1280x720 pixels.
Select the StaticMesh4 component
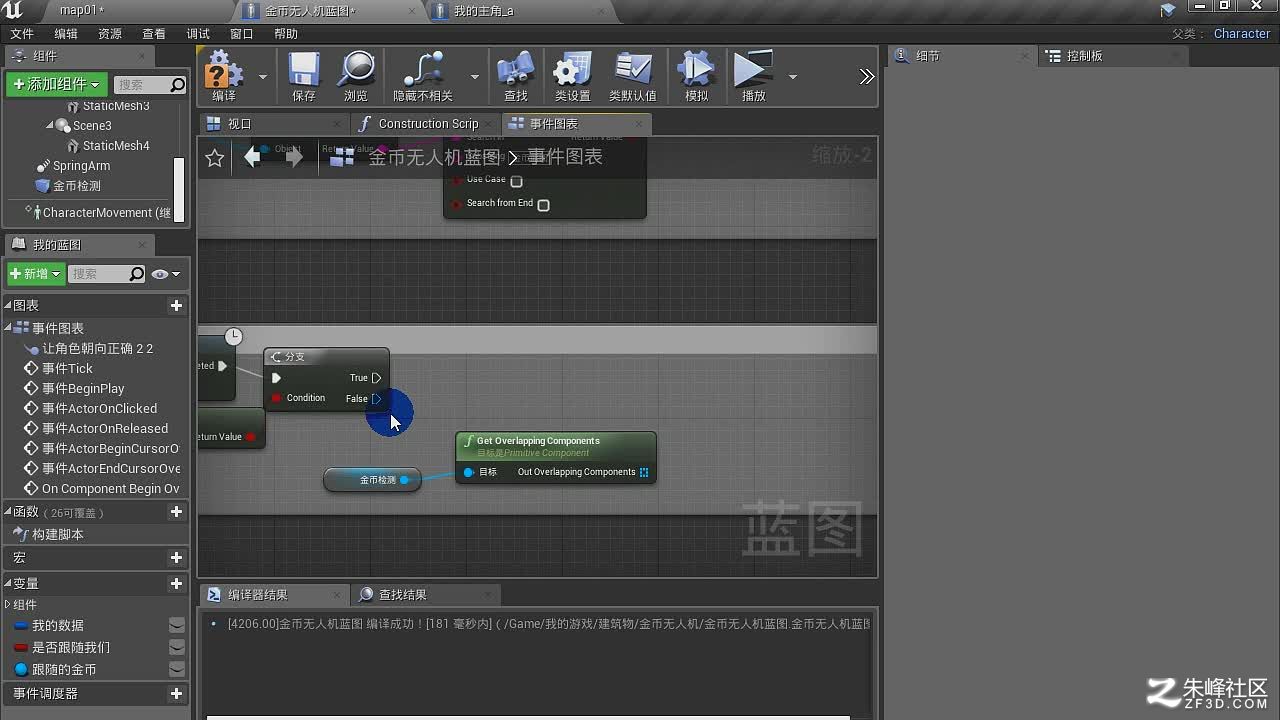coord(116,146)
